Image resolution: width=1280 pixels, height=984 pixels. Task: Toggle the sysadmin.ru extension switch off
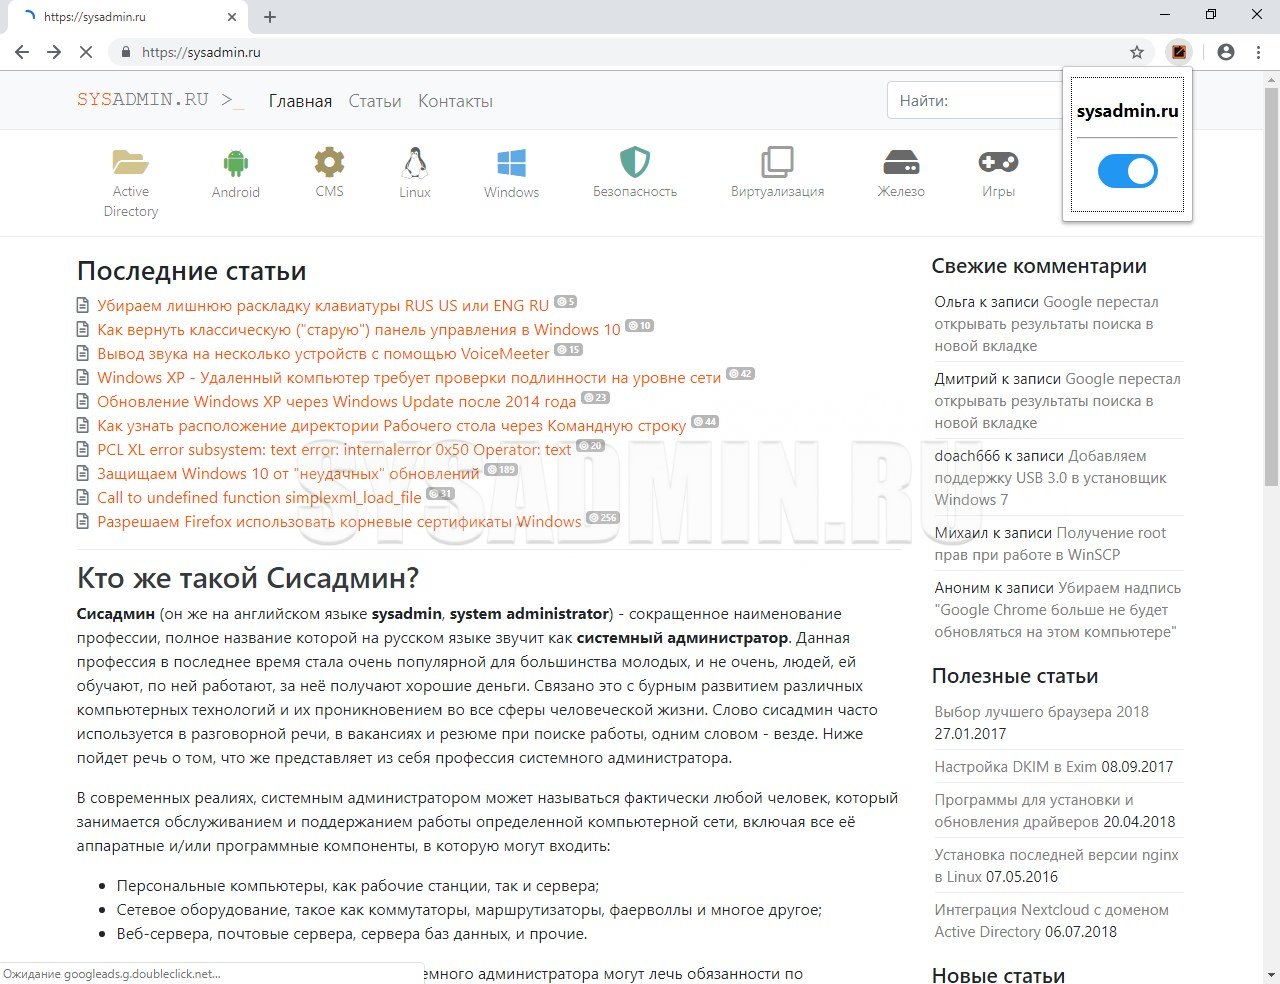[x=1127, y=171]
